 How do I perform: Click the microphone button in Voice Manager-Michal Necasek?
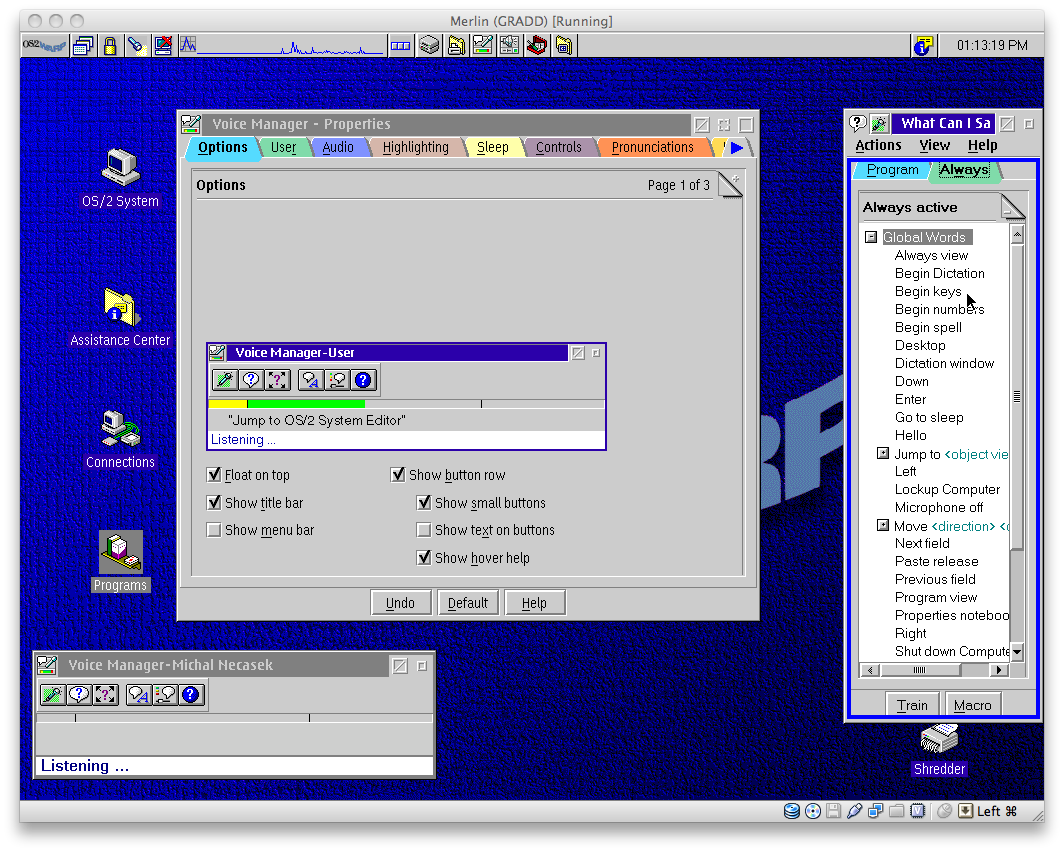point(52,695)
